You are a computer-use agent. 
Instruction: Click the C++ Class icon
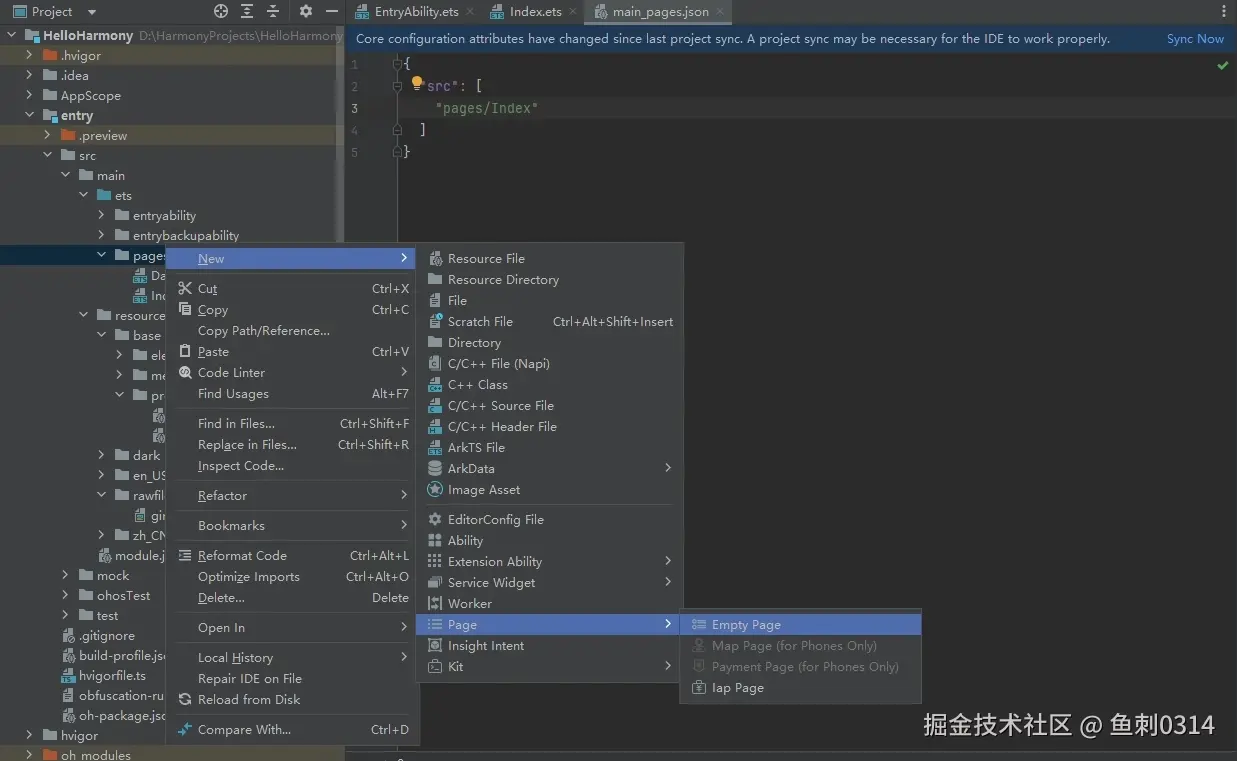coord(435,384)
